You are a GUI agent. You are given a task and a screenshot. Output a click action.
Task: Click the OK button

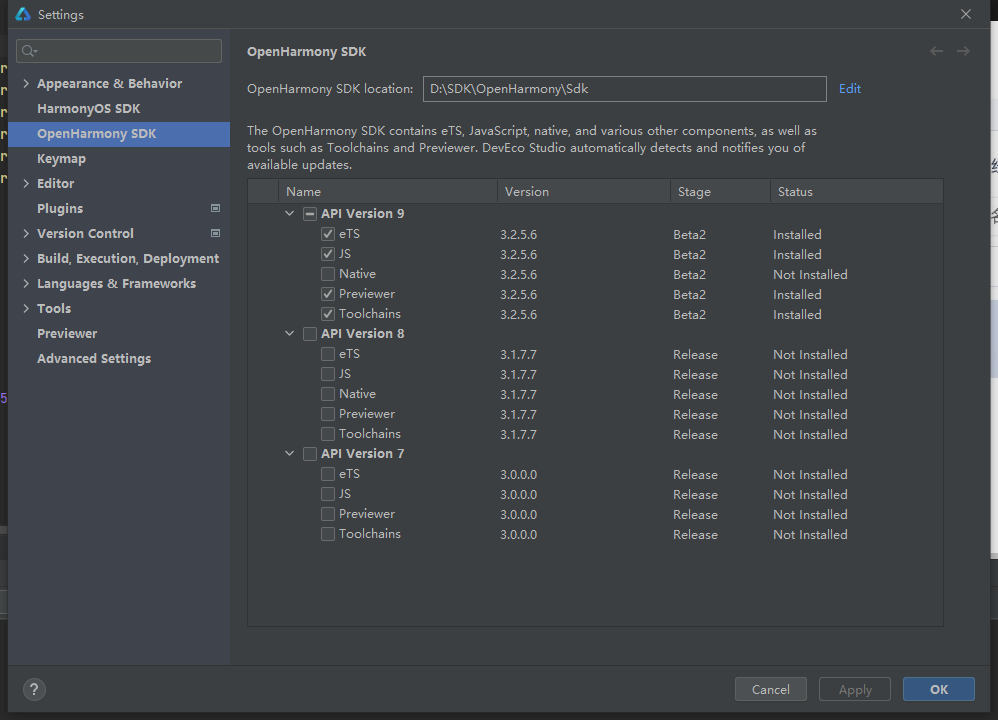click(939, 689)
